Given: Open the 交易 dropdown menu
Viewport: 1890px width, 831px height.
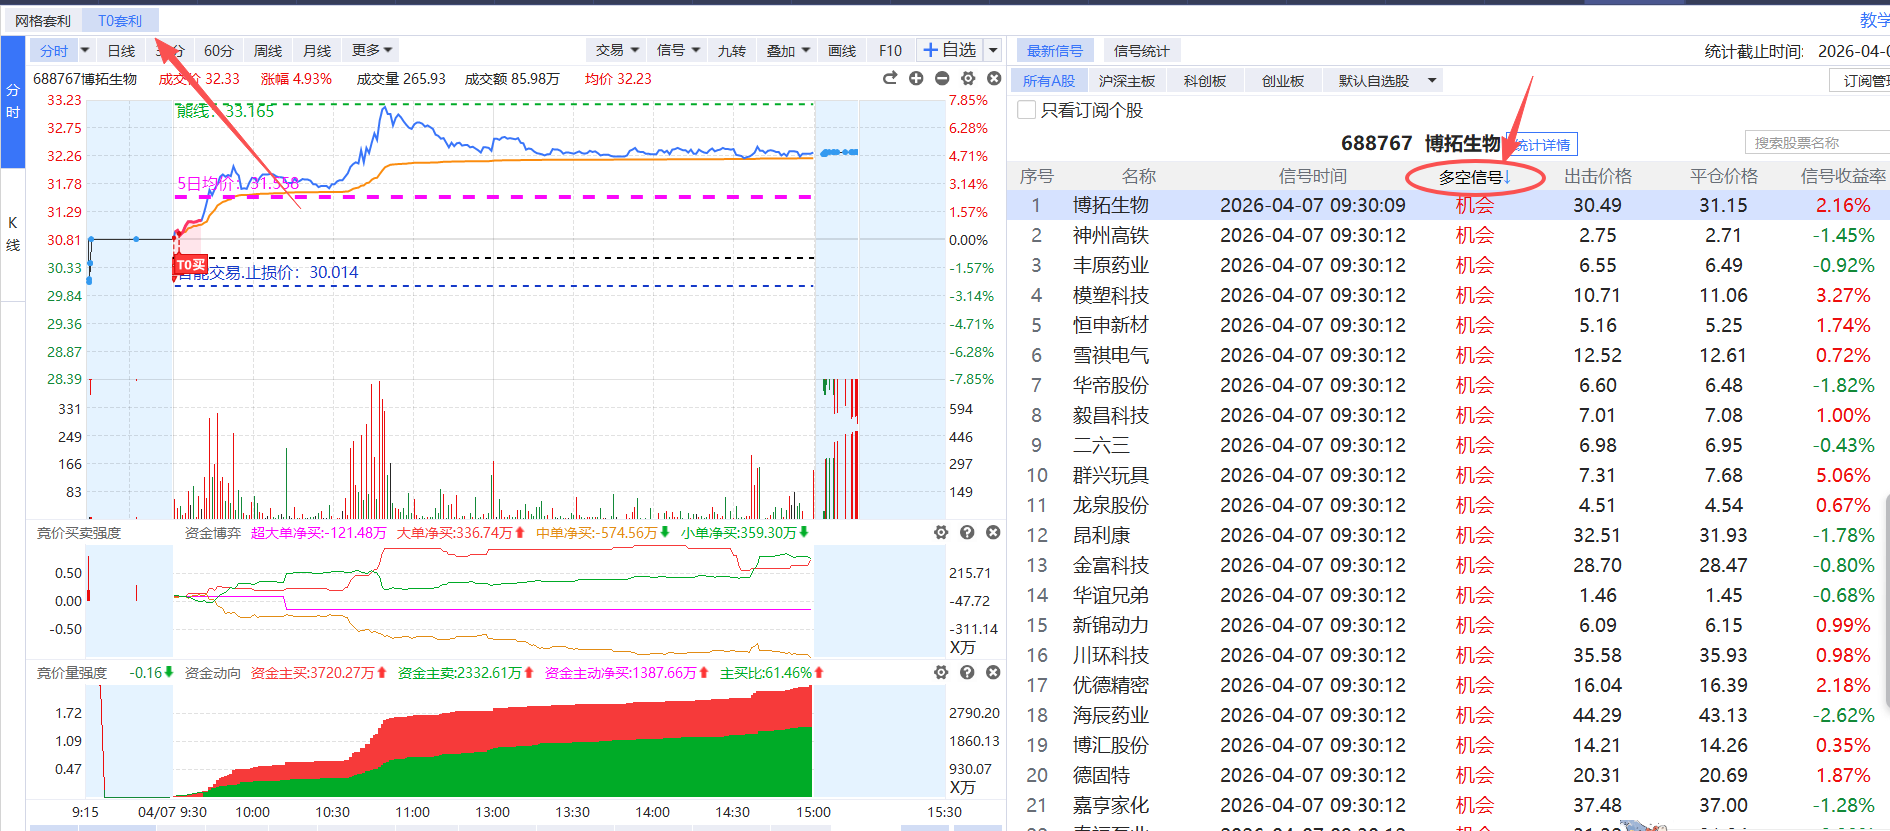Looking at the screenshot, I should pos(617,50).
